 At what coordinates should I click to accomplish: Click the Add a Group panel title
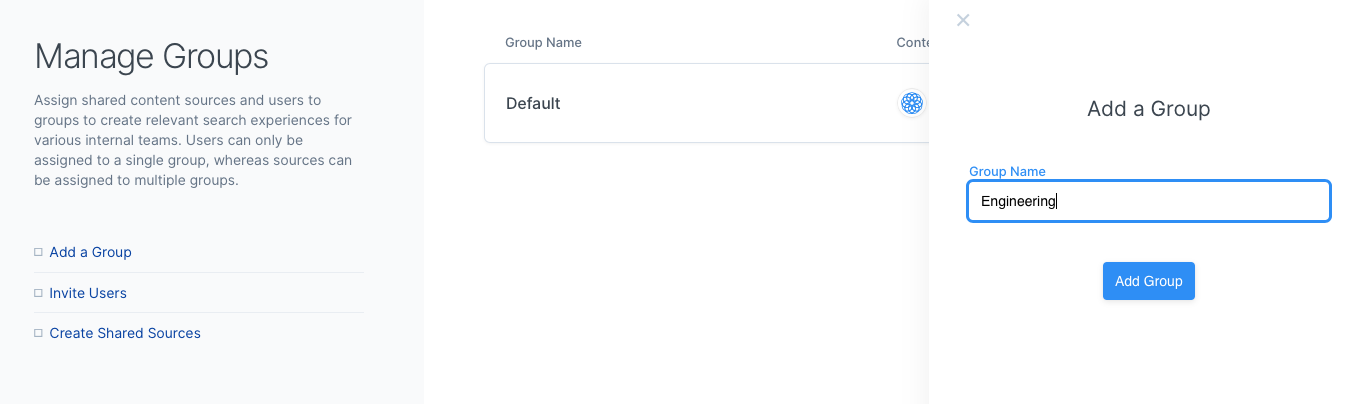click(x=1148, y=109)
